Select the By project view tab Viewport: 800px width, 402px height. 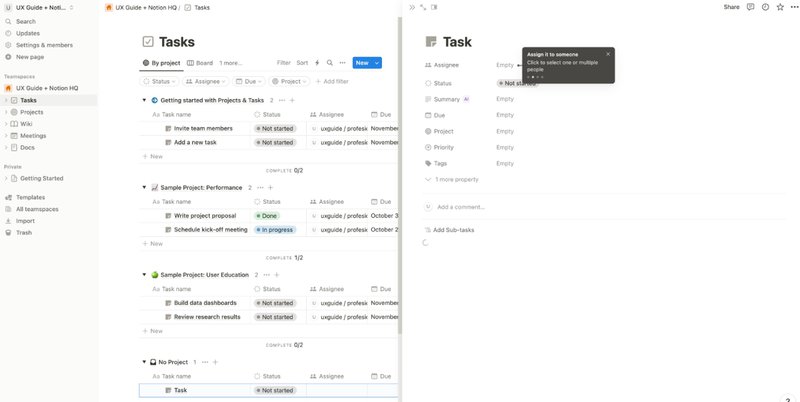161,63
